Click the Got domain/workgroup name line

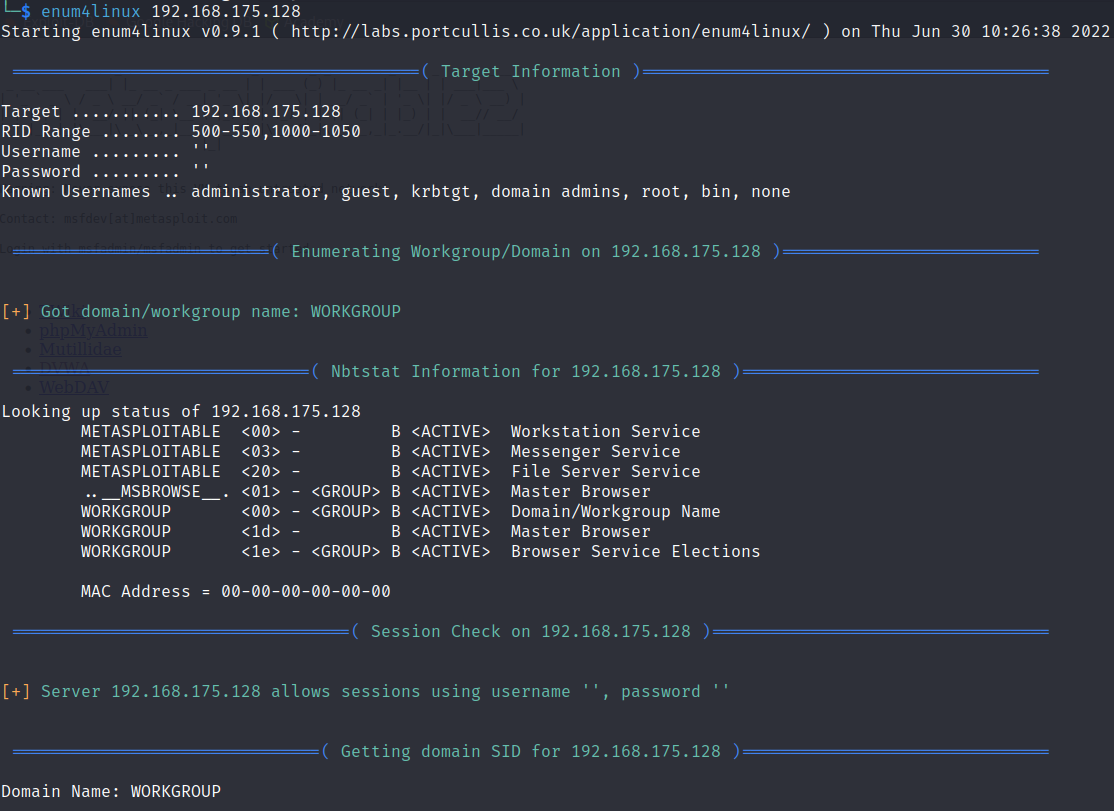coord(202,312)
